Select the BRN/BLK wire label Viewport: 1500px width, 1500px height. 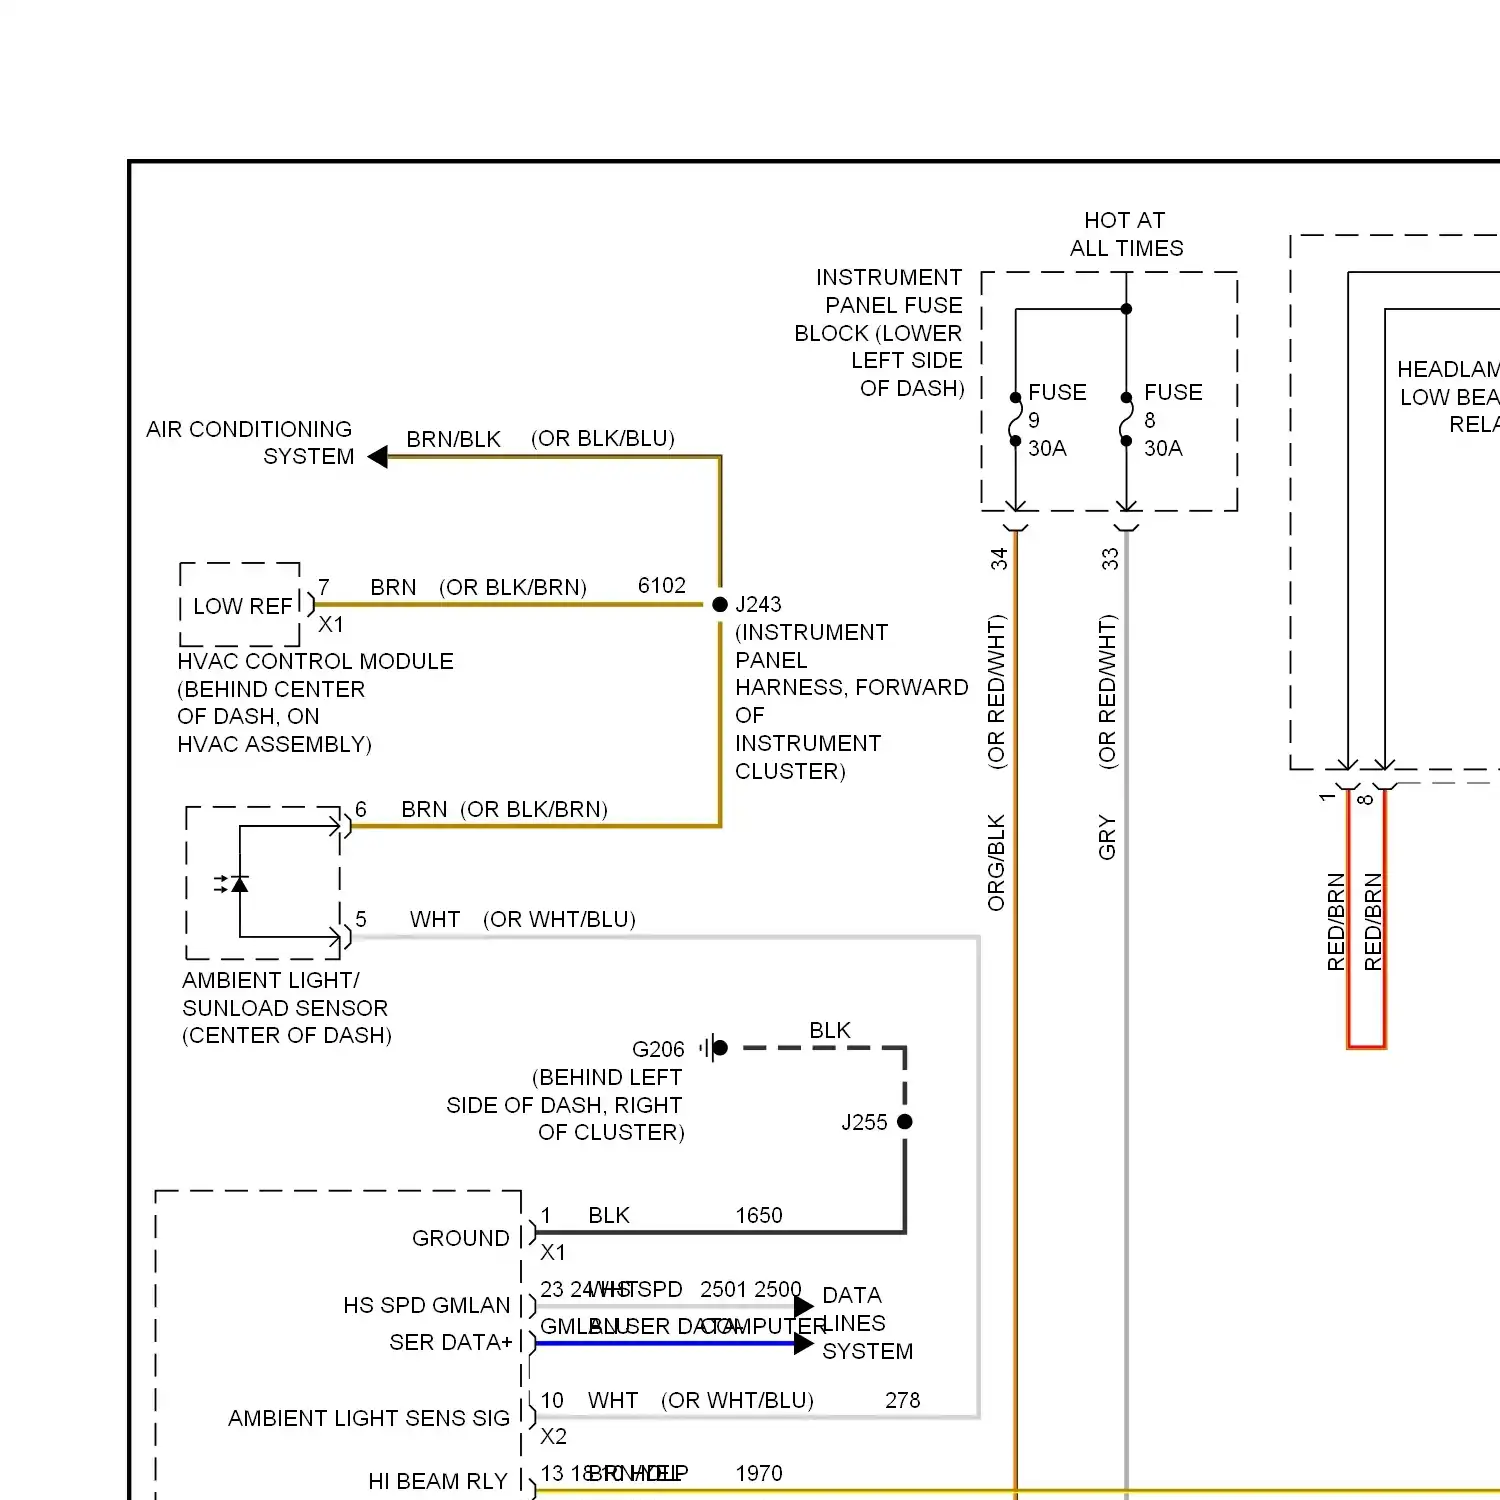(453, 439)
